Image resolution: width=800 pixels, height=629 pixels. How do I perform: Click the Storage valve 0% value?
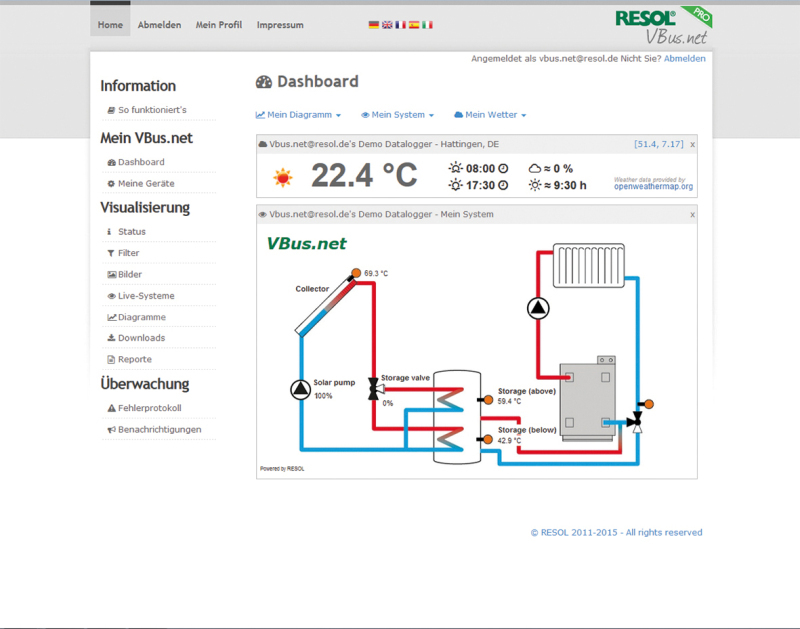[388, 403]
